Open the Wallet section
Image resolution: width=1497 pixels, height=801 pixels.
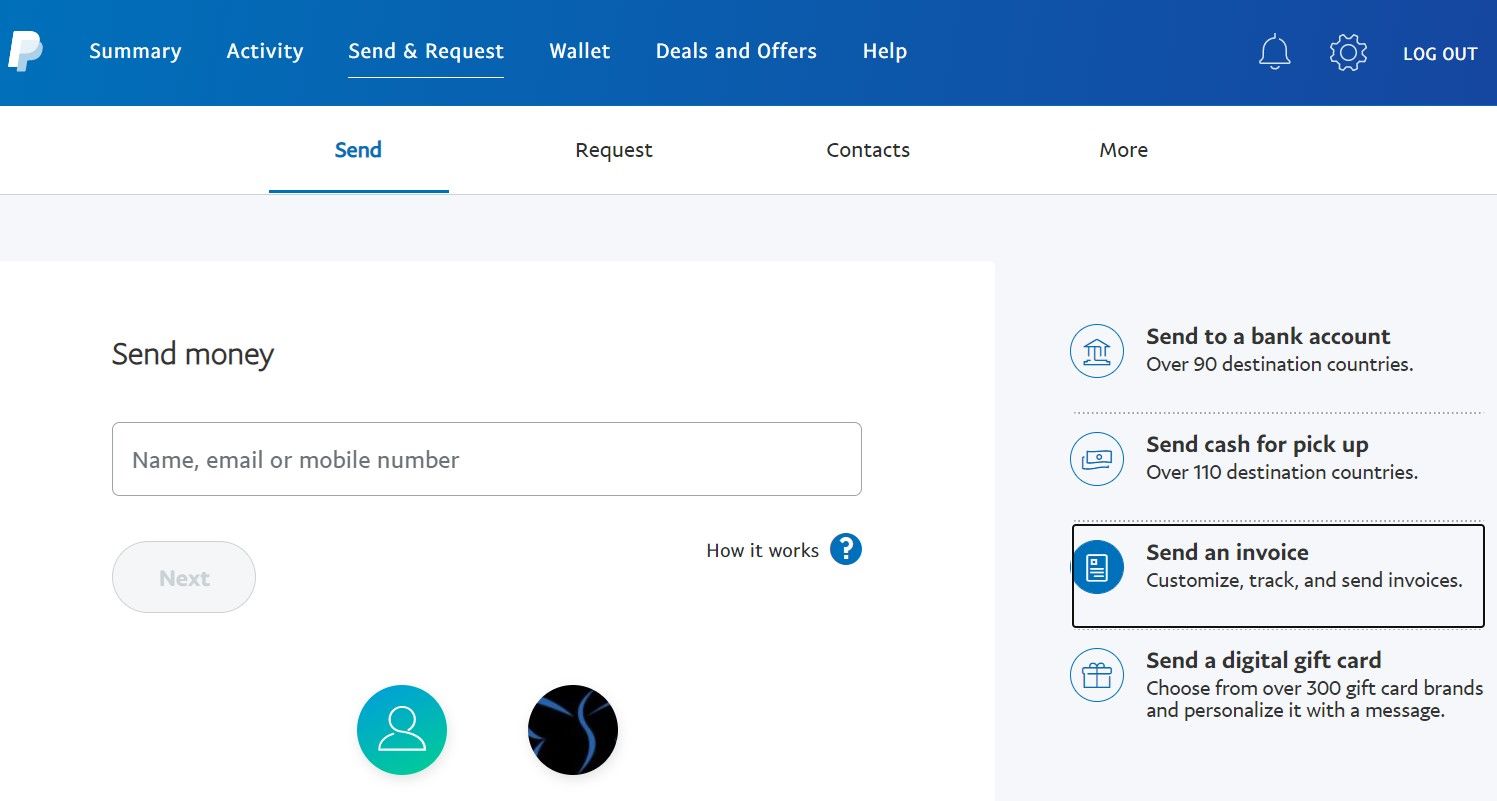point(579,51)
